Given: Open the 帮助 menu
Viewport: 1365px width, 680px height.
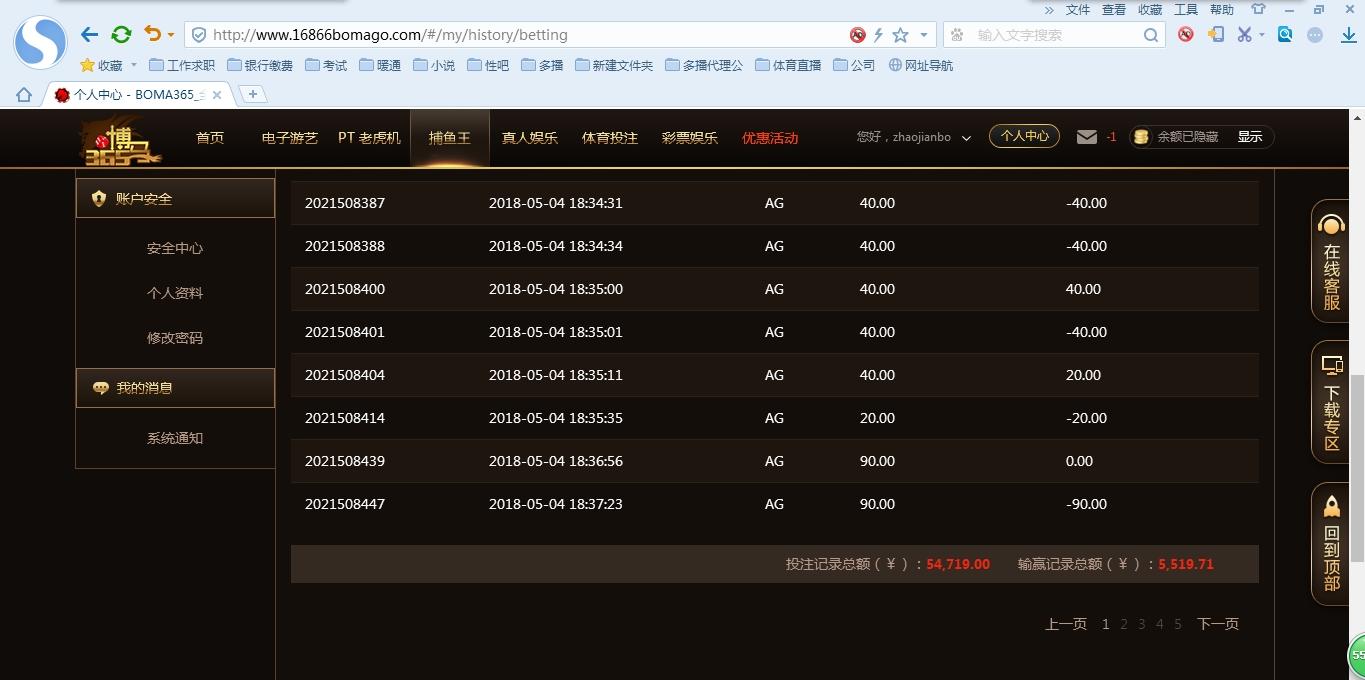Looking at the screenshot, I should (1222, 9).
